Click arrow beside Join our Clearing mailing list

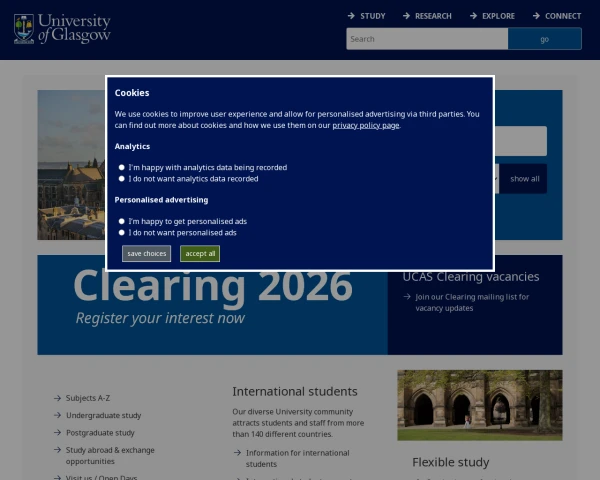click(407, 297)
